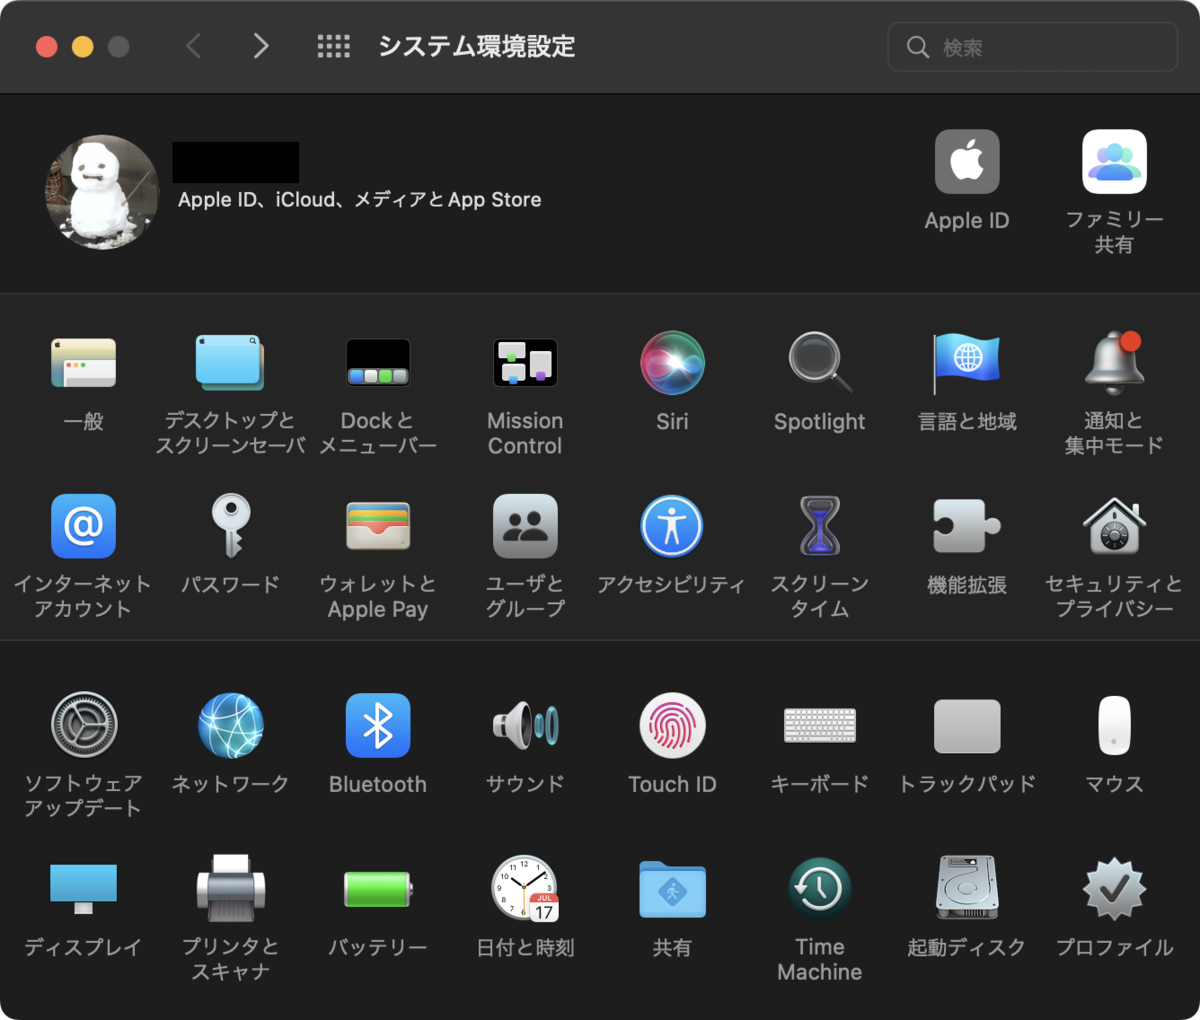
Task: Open Touch ID fingerprint icon
Action: tap(672, 725)
